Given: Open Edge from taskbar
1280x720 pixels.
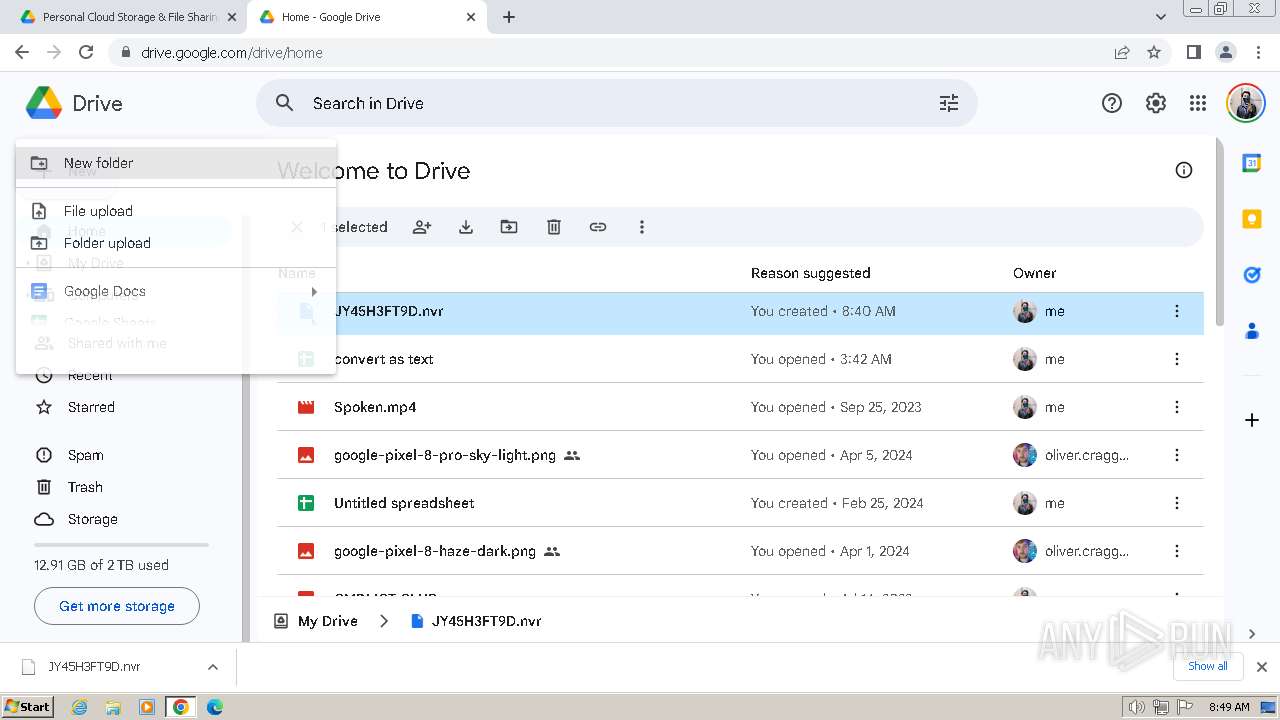Looking at the screenshot, I should pos(214,706).
